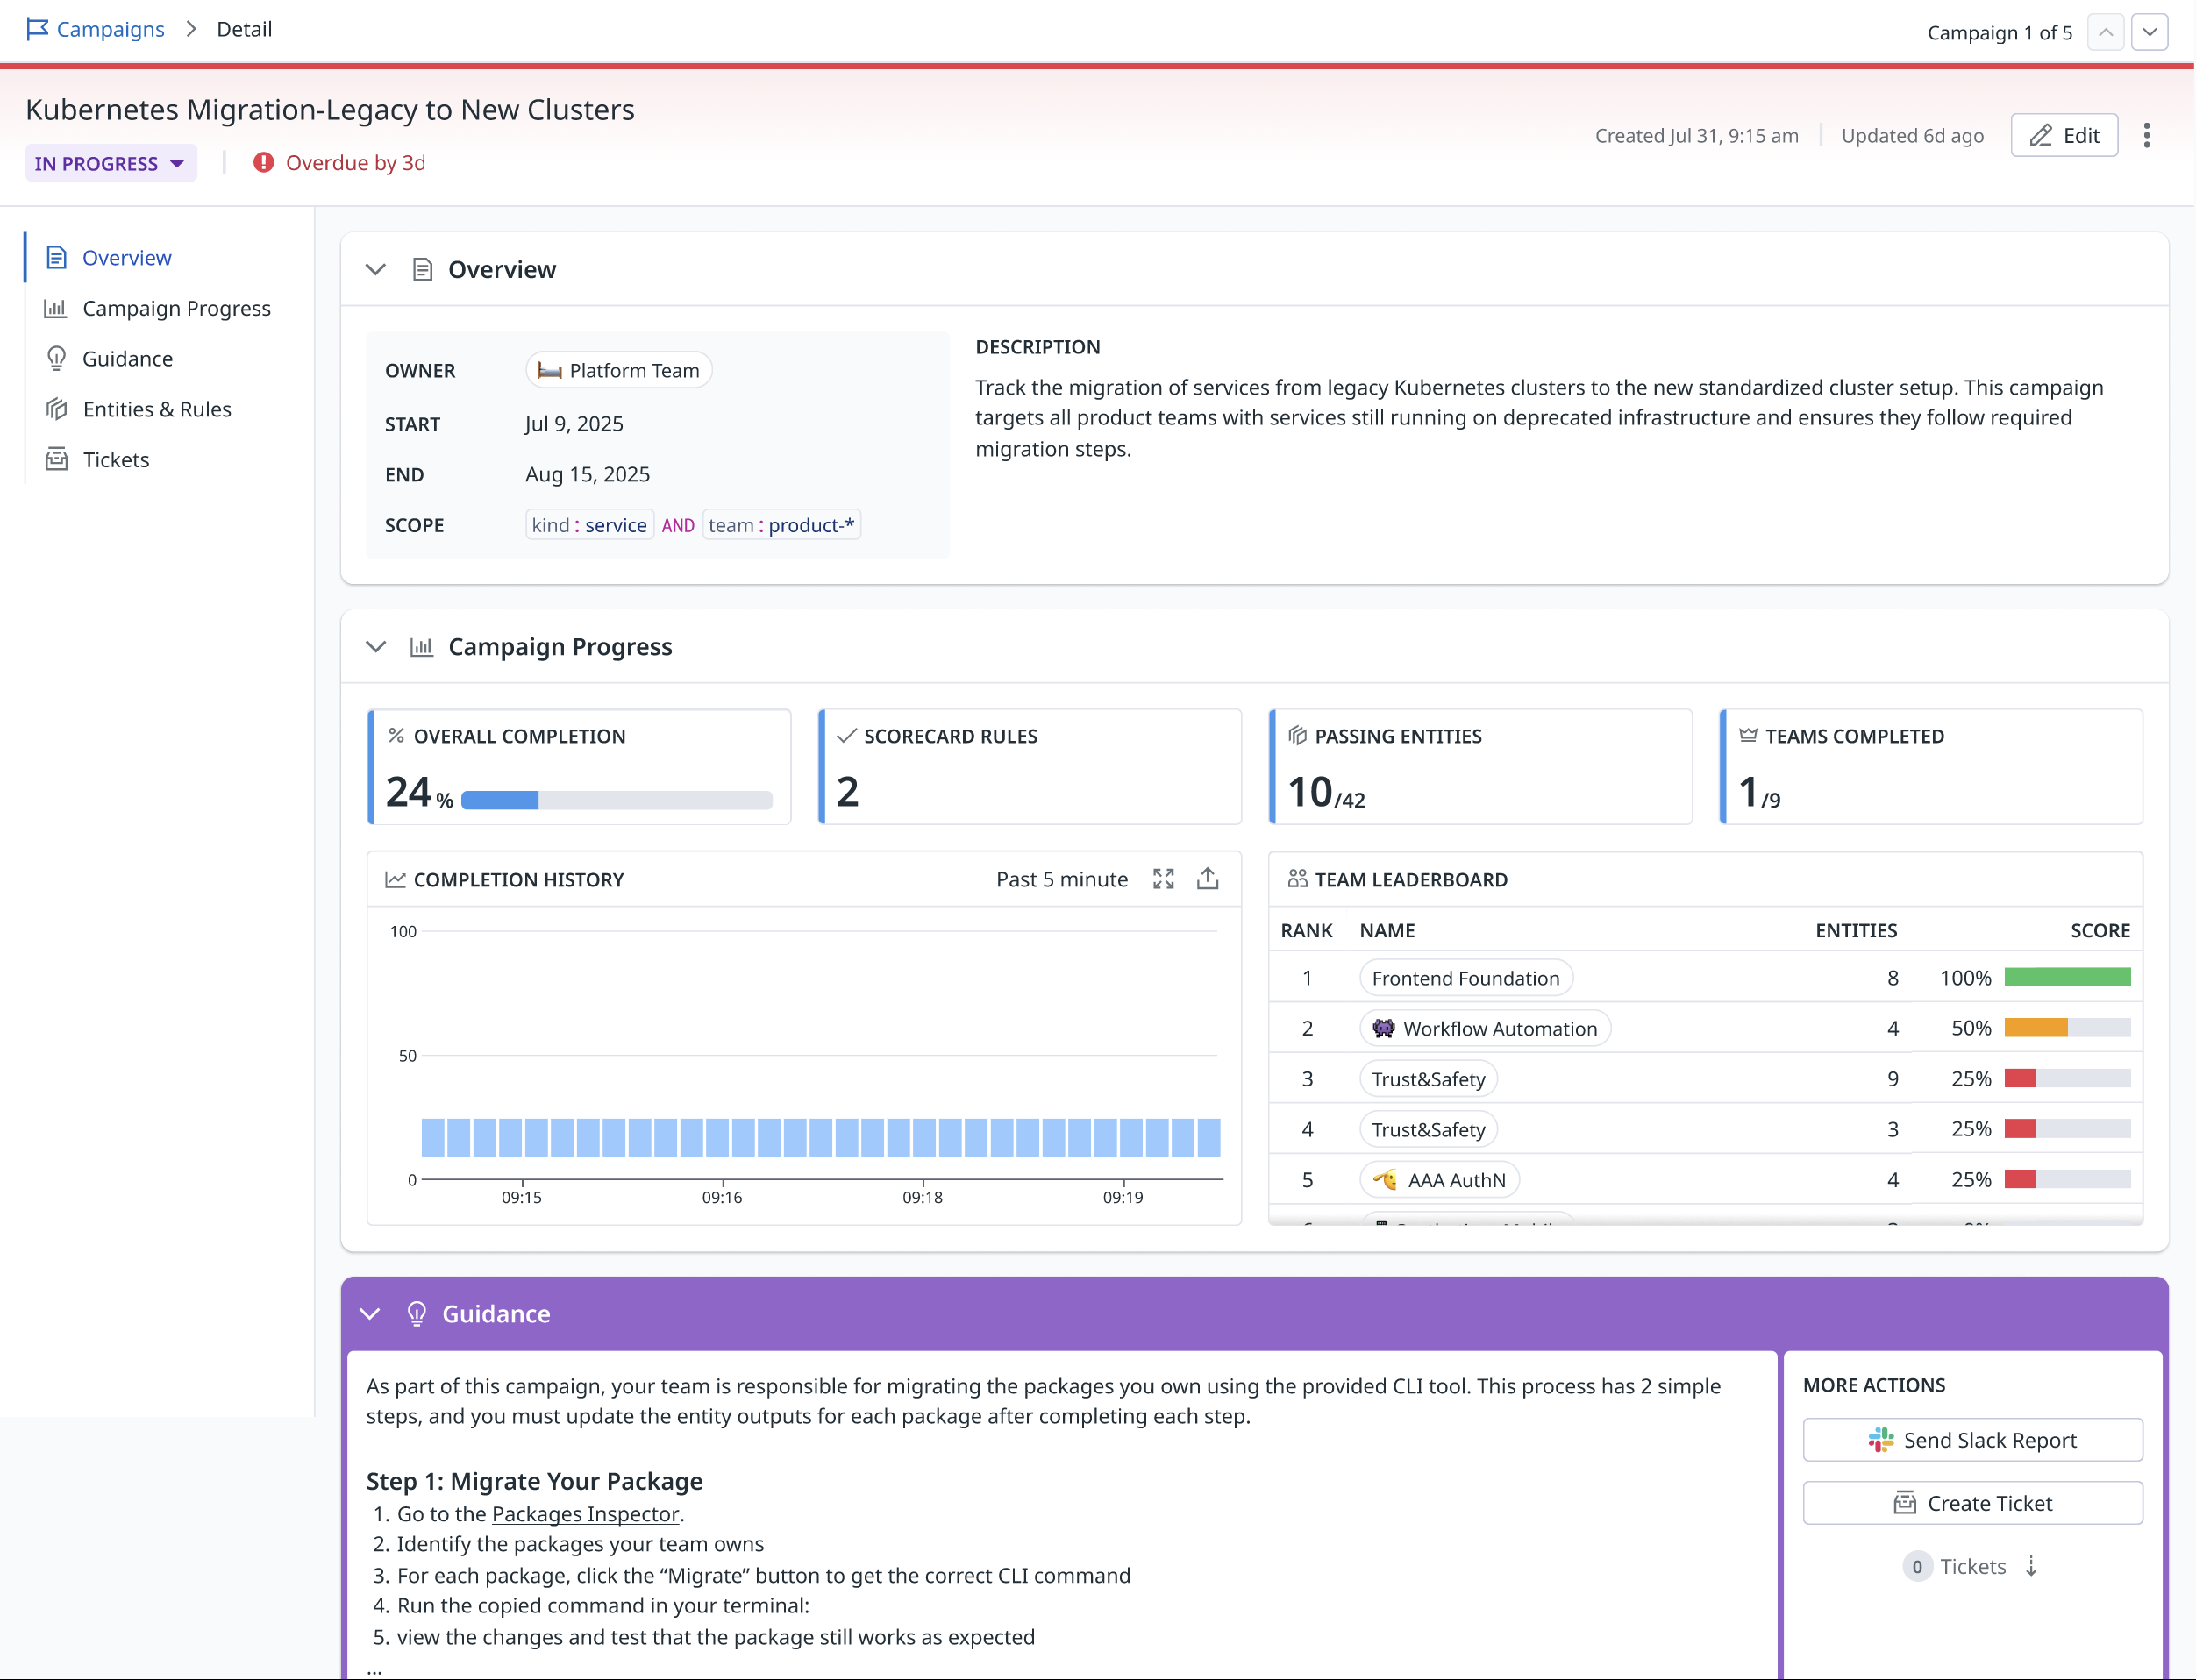Open the Packages Inspector link
Image resolution: width=2196 pixels, height=1680 pixels.
coord(585,1514)
